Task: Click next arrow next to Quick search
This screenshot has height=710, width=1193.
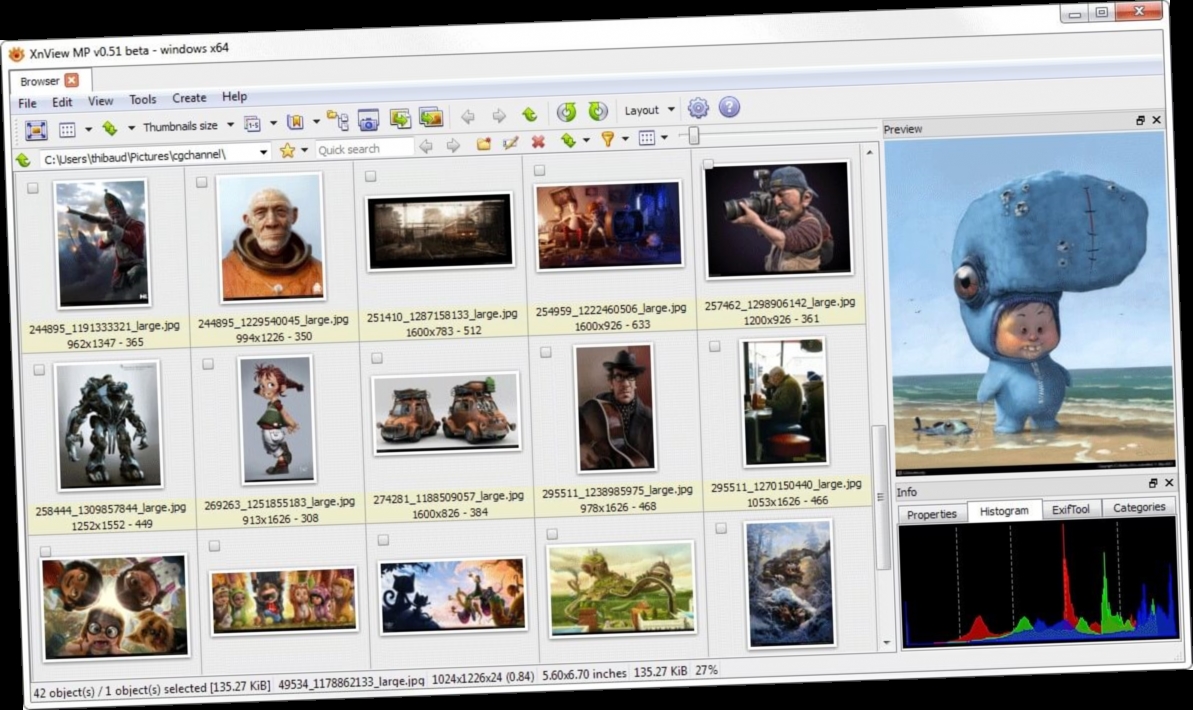Action: click(x=453, y=145)
